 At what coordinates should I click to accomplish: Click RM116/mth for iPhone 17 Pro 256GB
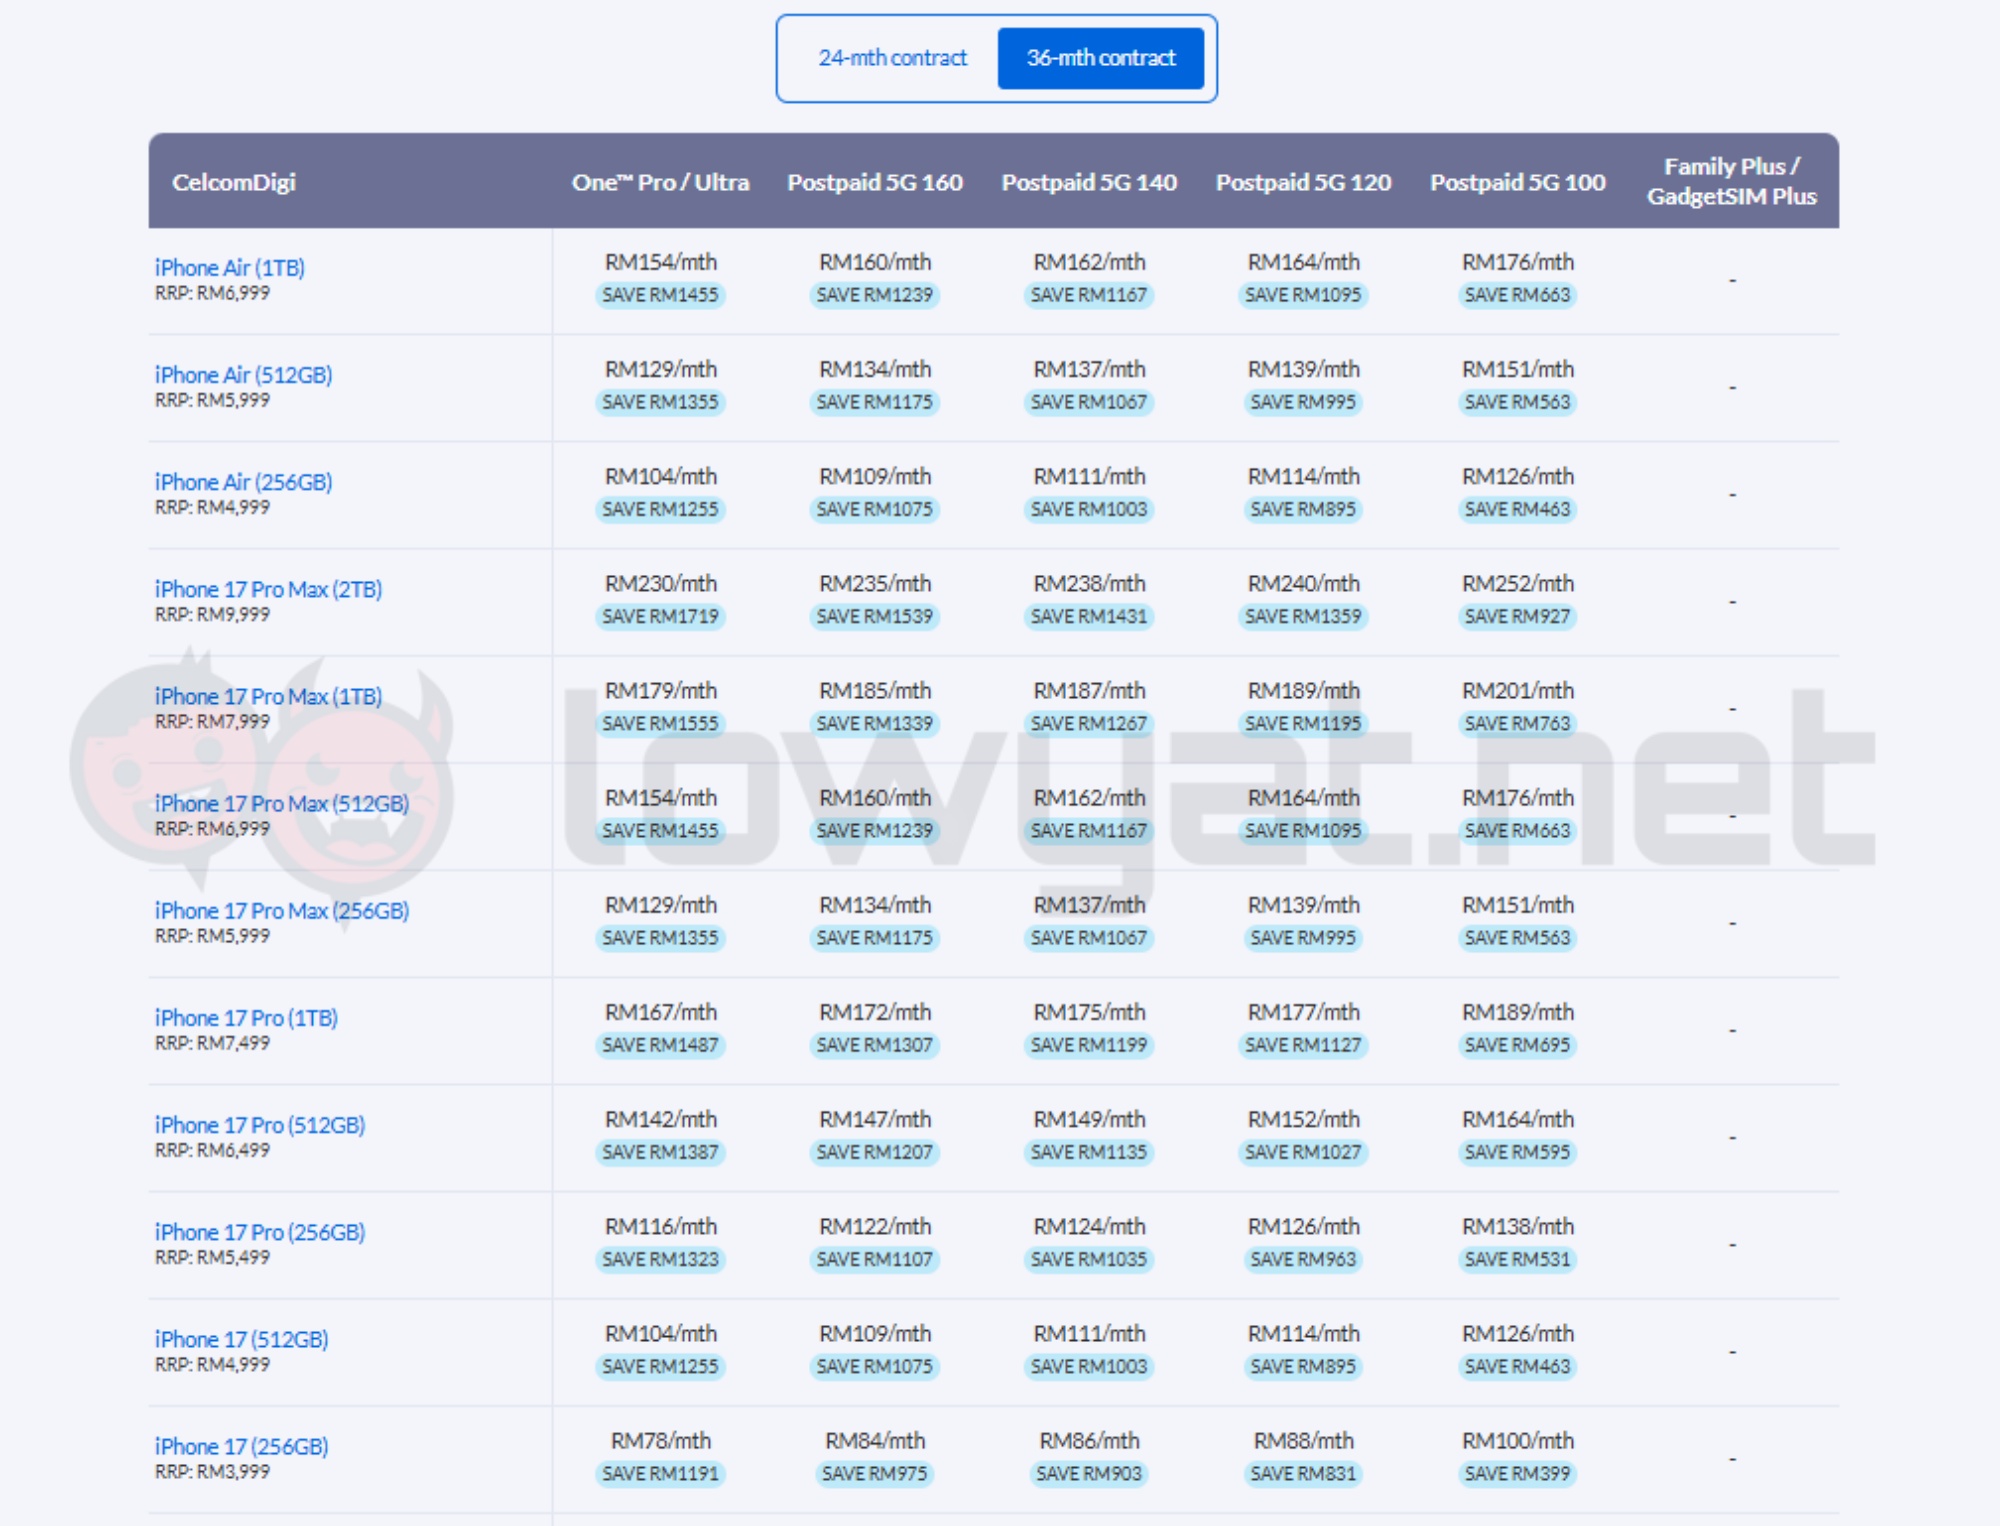point(660,1226)
